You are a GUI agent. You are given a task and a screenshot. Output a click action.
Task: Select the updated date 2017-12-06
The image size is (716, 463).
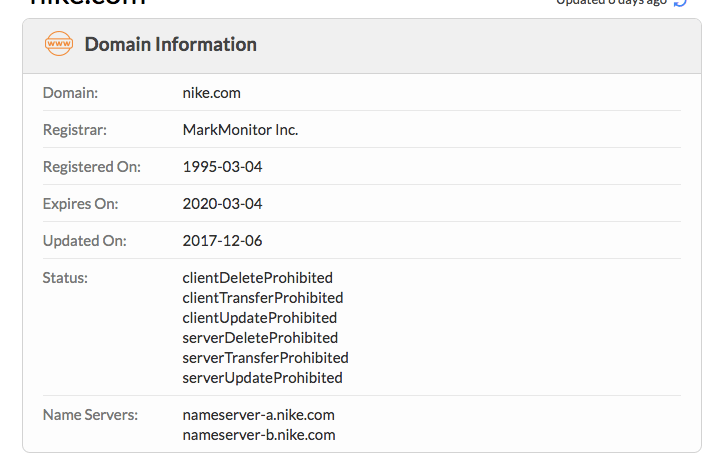pos(222,241)
